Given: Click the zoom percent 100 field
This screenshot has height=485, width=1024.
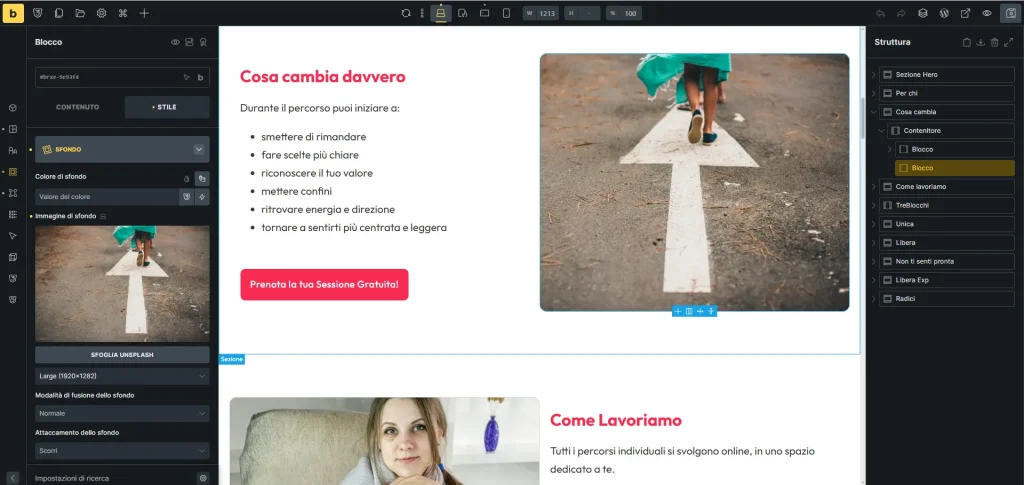Looking at the screenshot, I should pos(624,13).
